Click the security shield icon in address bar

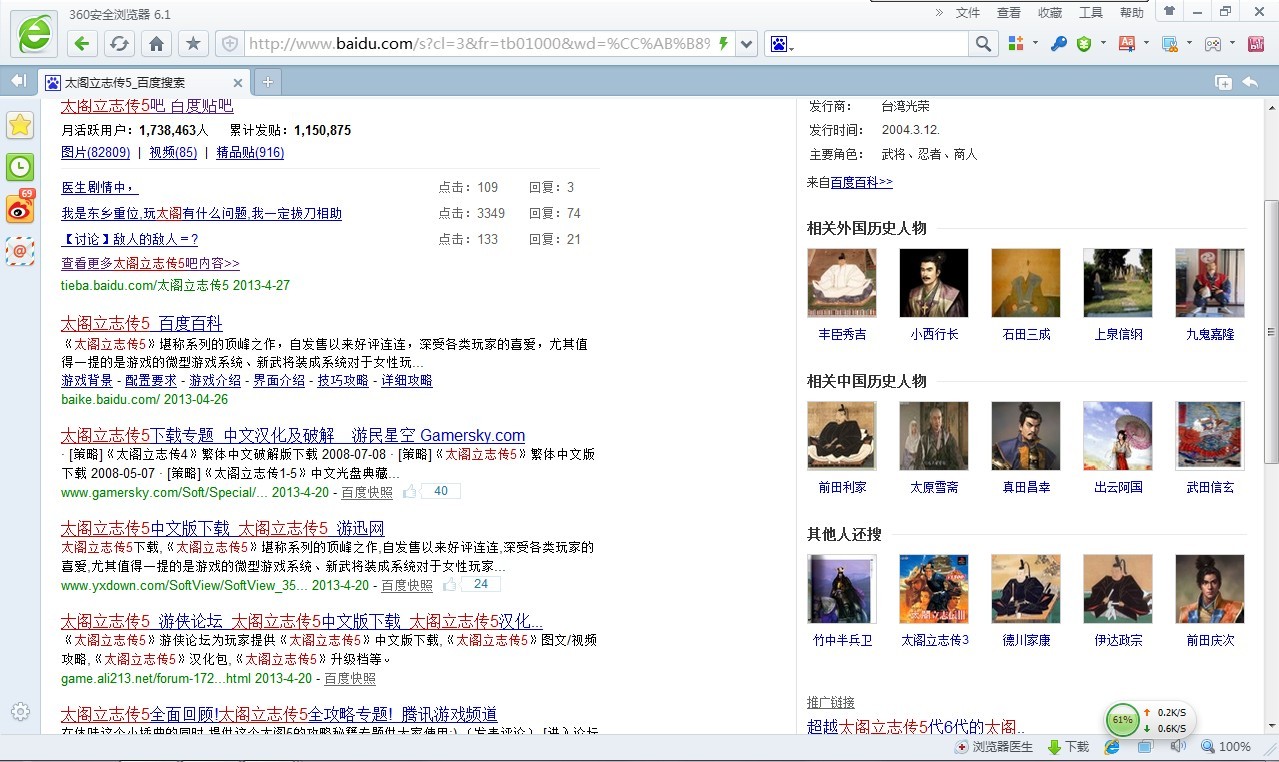(x=230, y=44)
